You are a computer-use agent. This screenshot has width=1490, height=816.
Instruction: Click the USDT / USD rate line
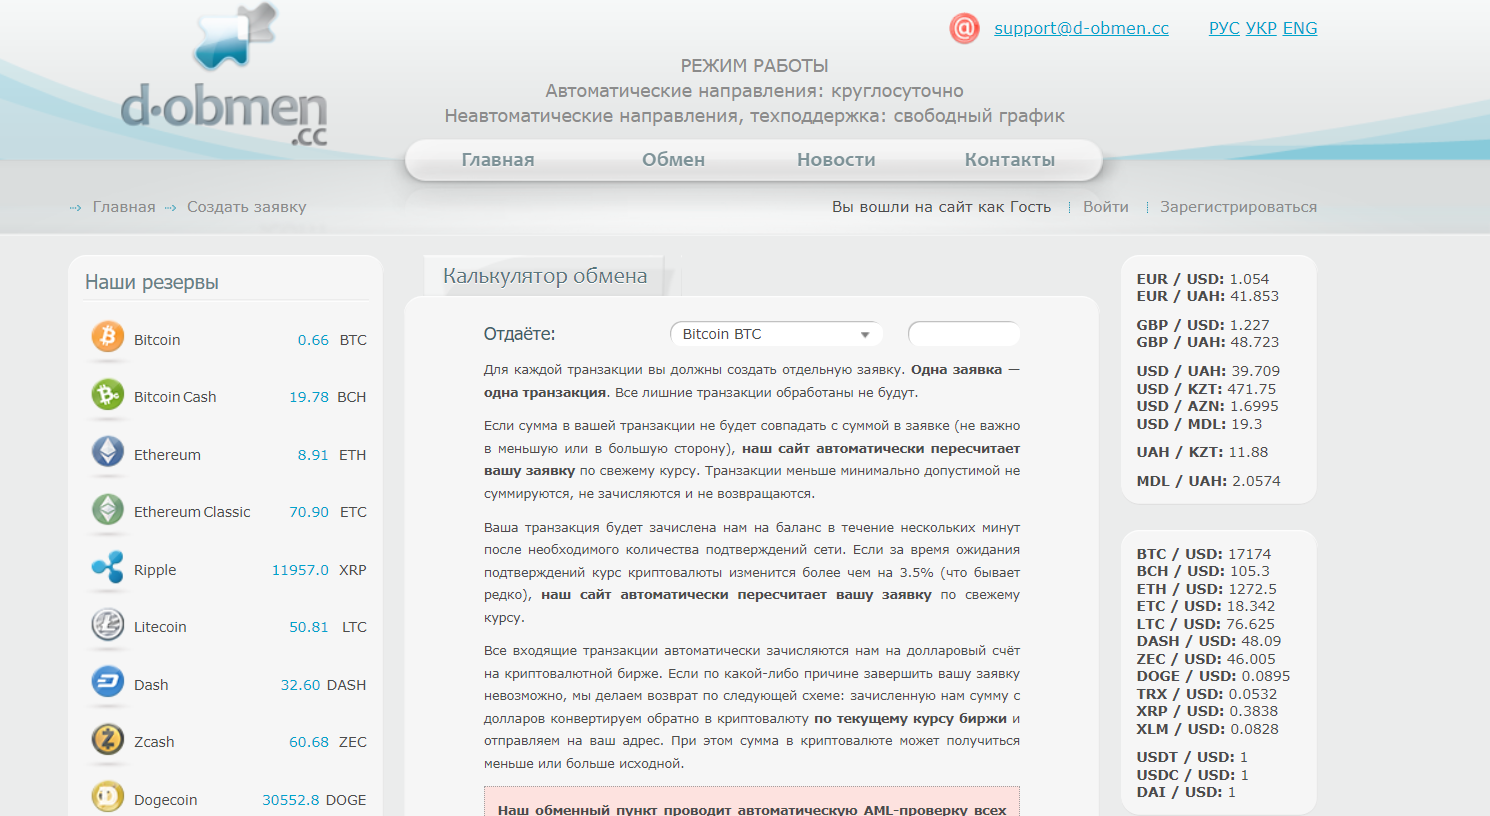pyautogui.click(x=1192, y=757)
